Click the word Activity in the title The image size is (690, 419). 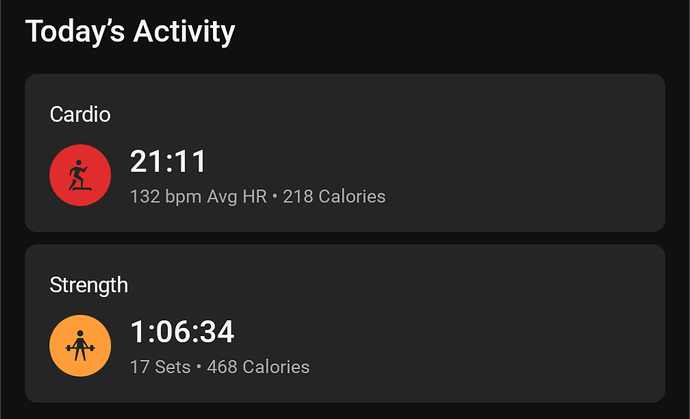184,32
